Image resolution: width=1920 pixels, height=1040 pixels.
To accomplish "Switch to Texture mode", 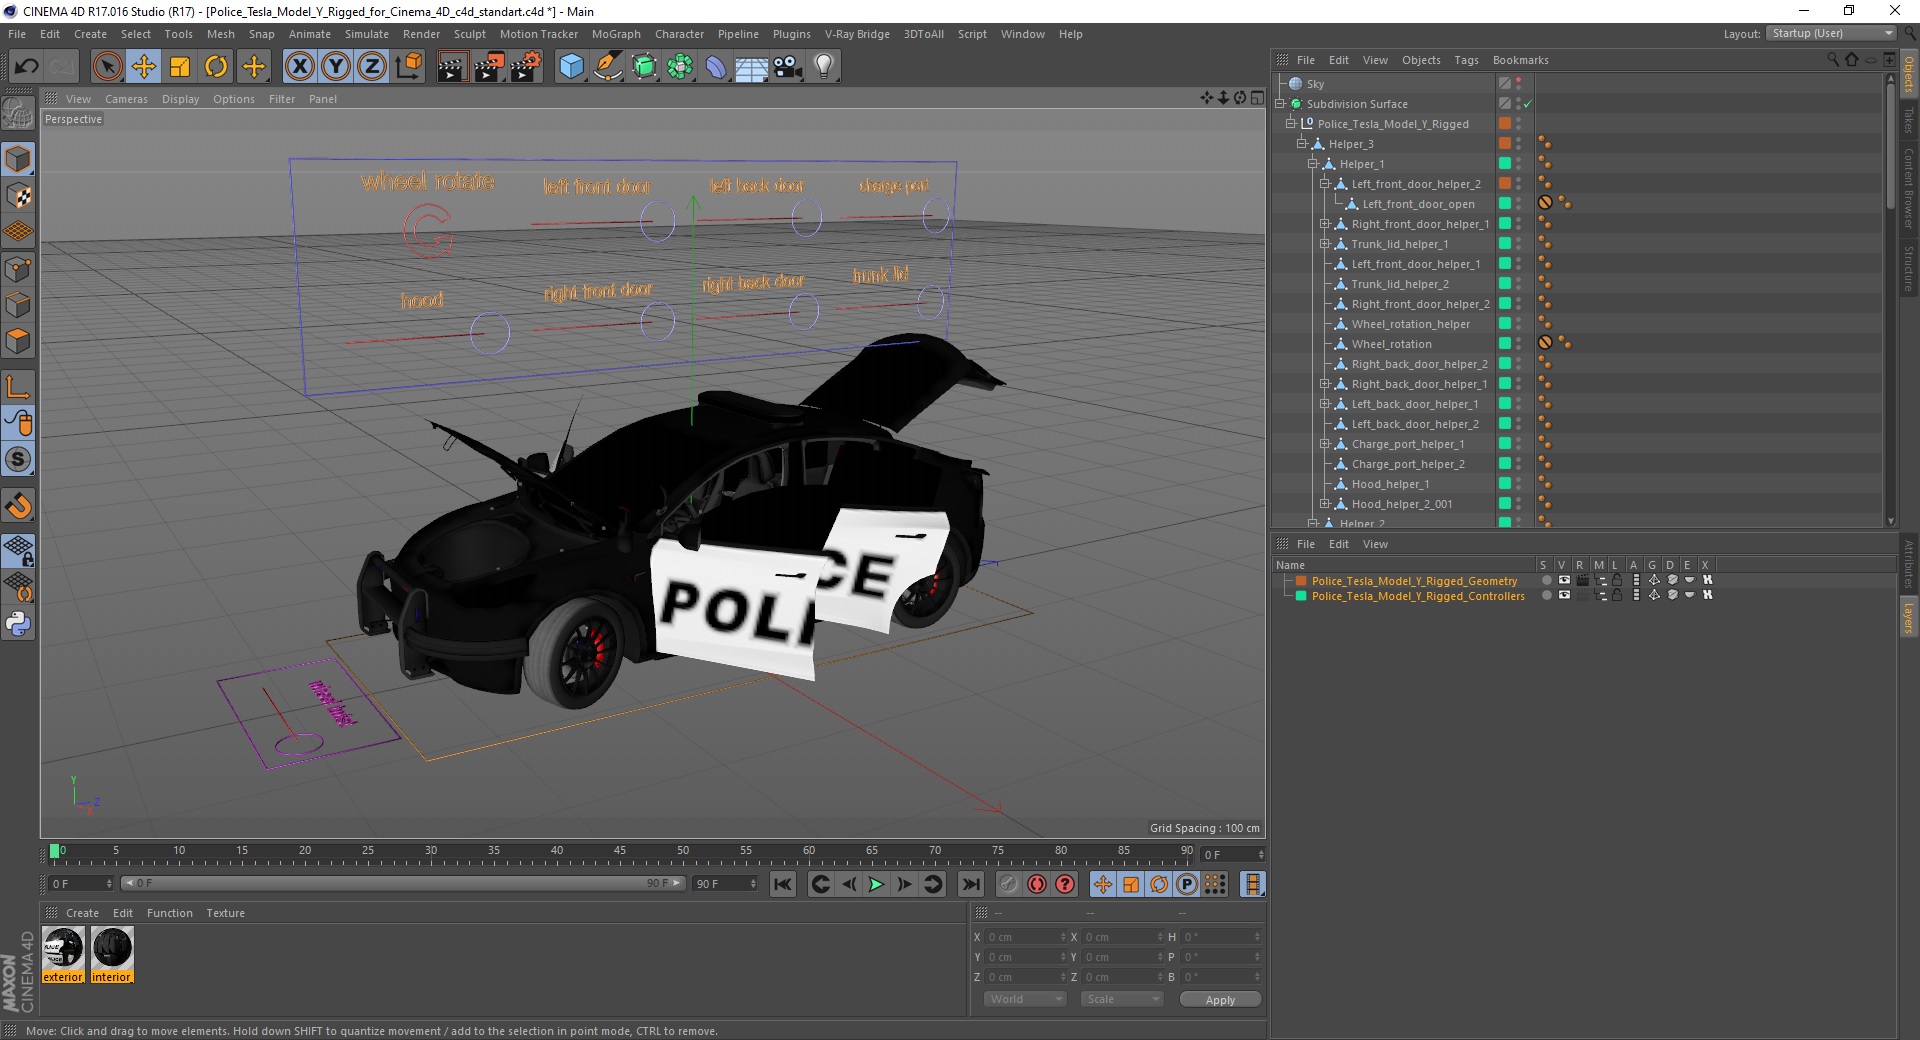I will [18, 196].
